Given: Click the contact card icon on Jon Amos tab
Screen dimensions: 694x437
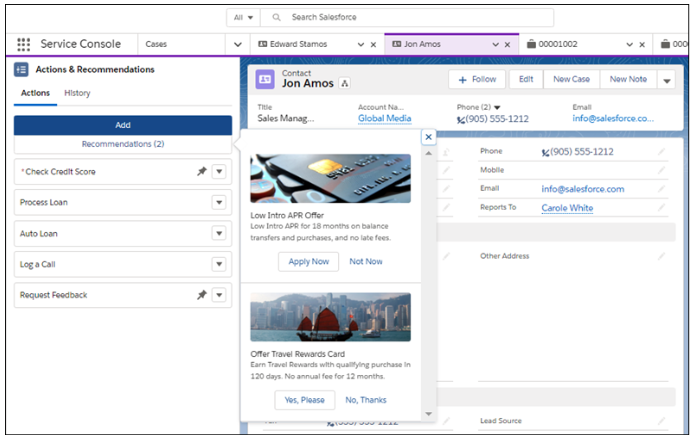Looking at the screenshot, I should (397, 44).
